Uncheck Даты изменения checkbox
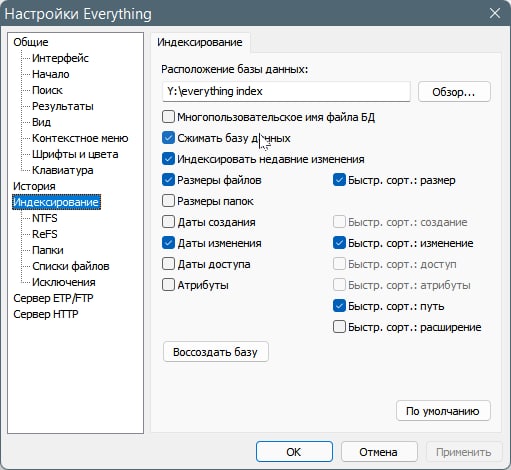This screenshot has height=470, width=511. [x=168, y=243]
